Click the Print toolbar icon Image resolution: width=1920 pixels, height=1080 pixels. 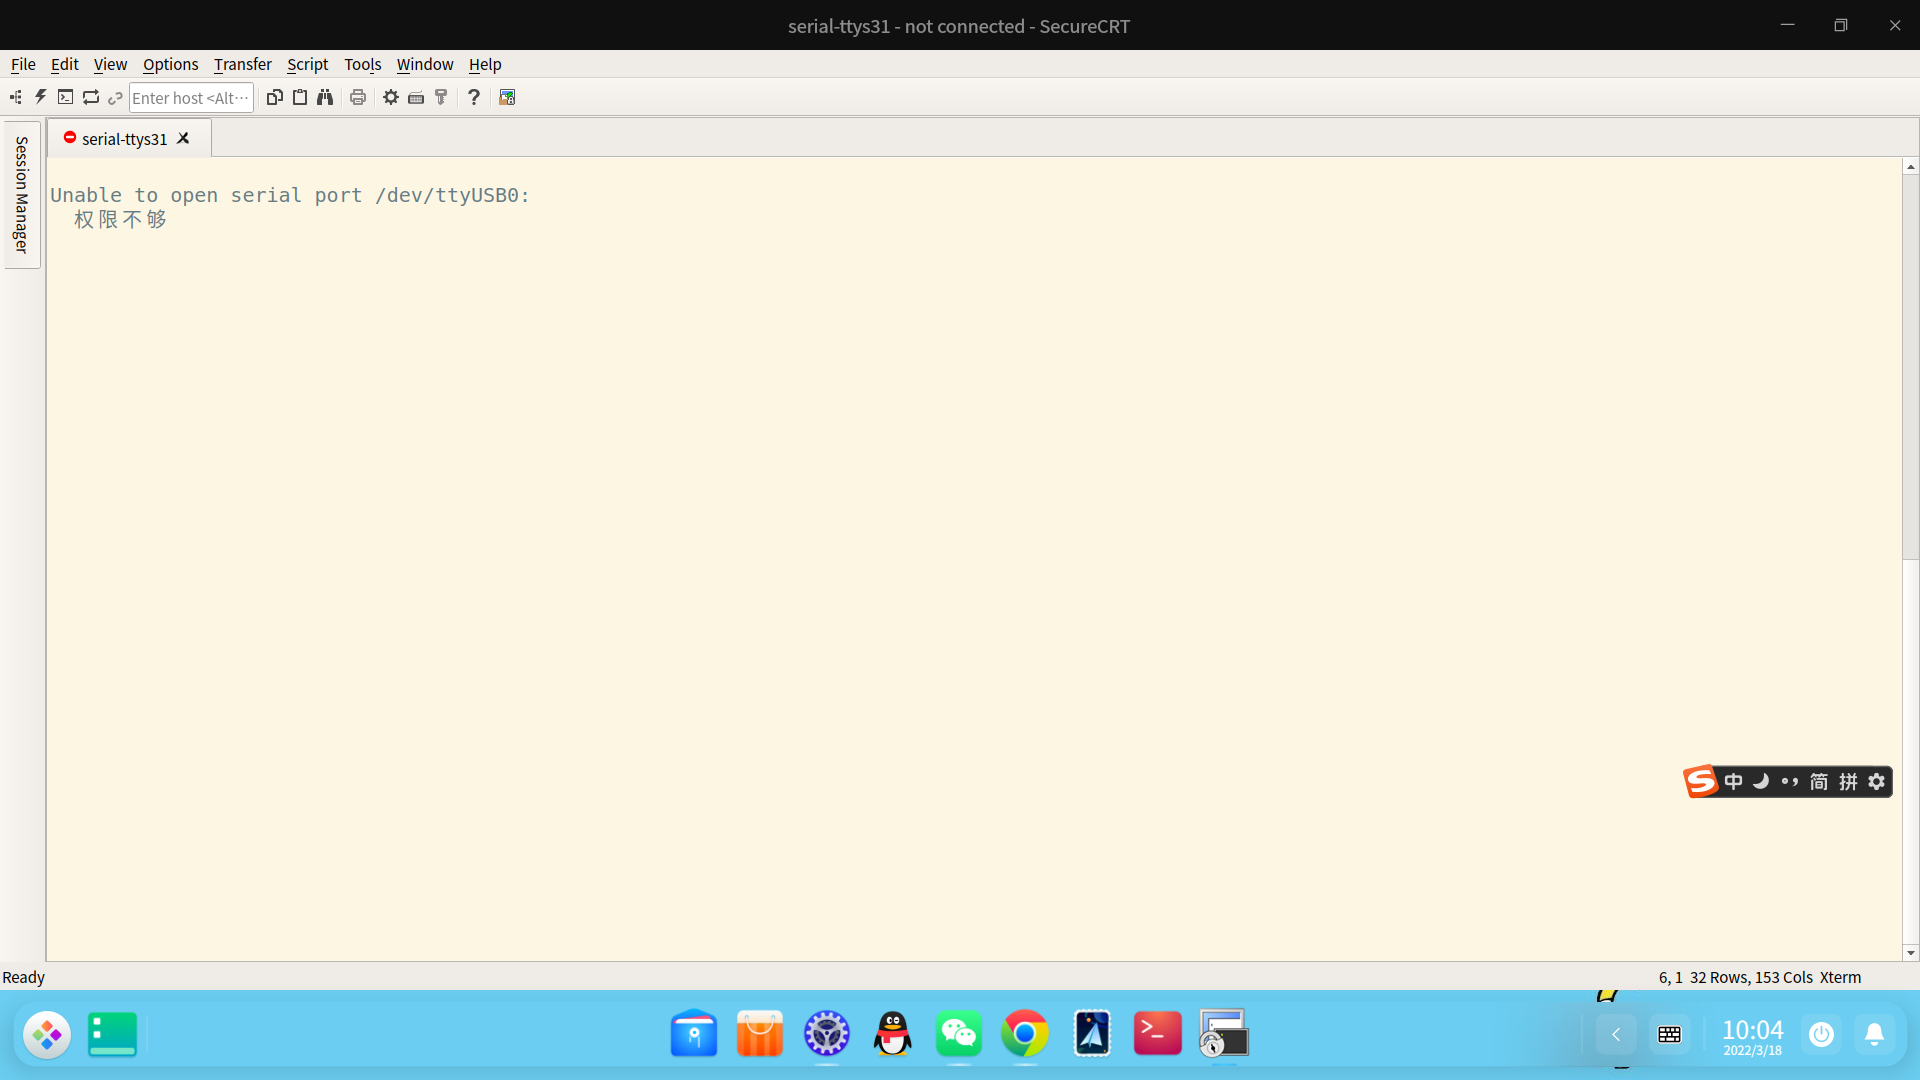click(x=358, y=97)
